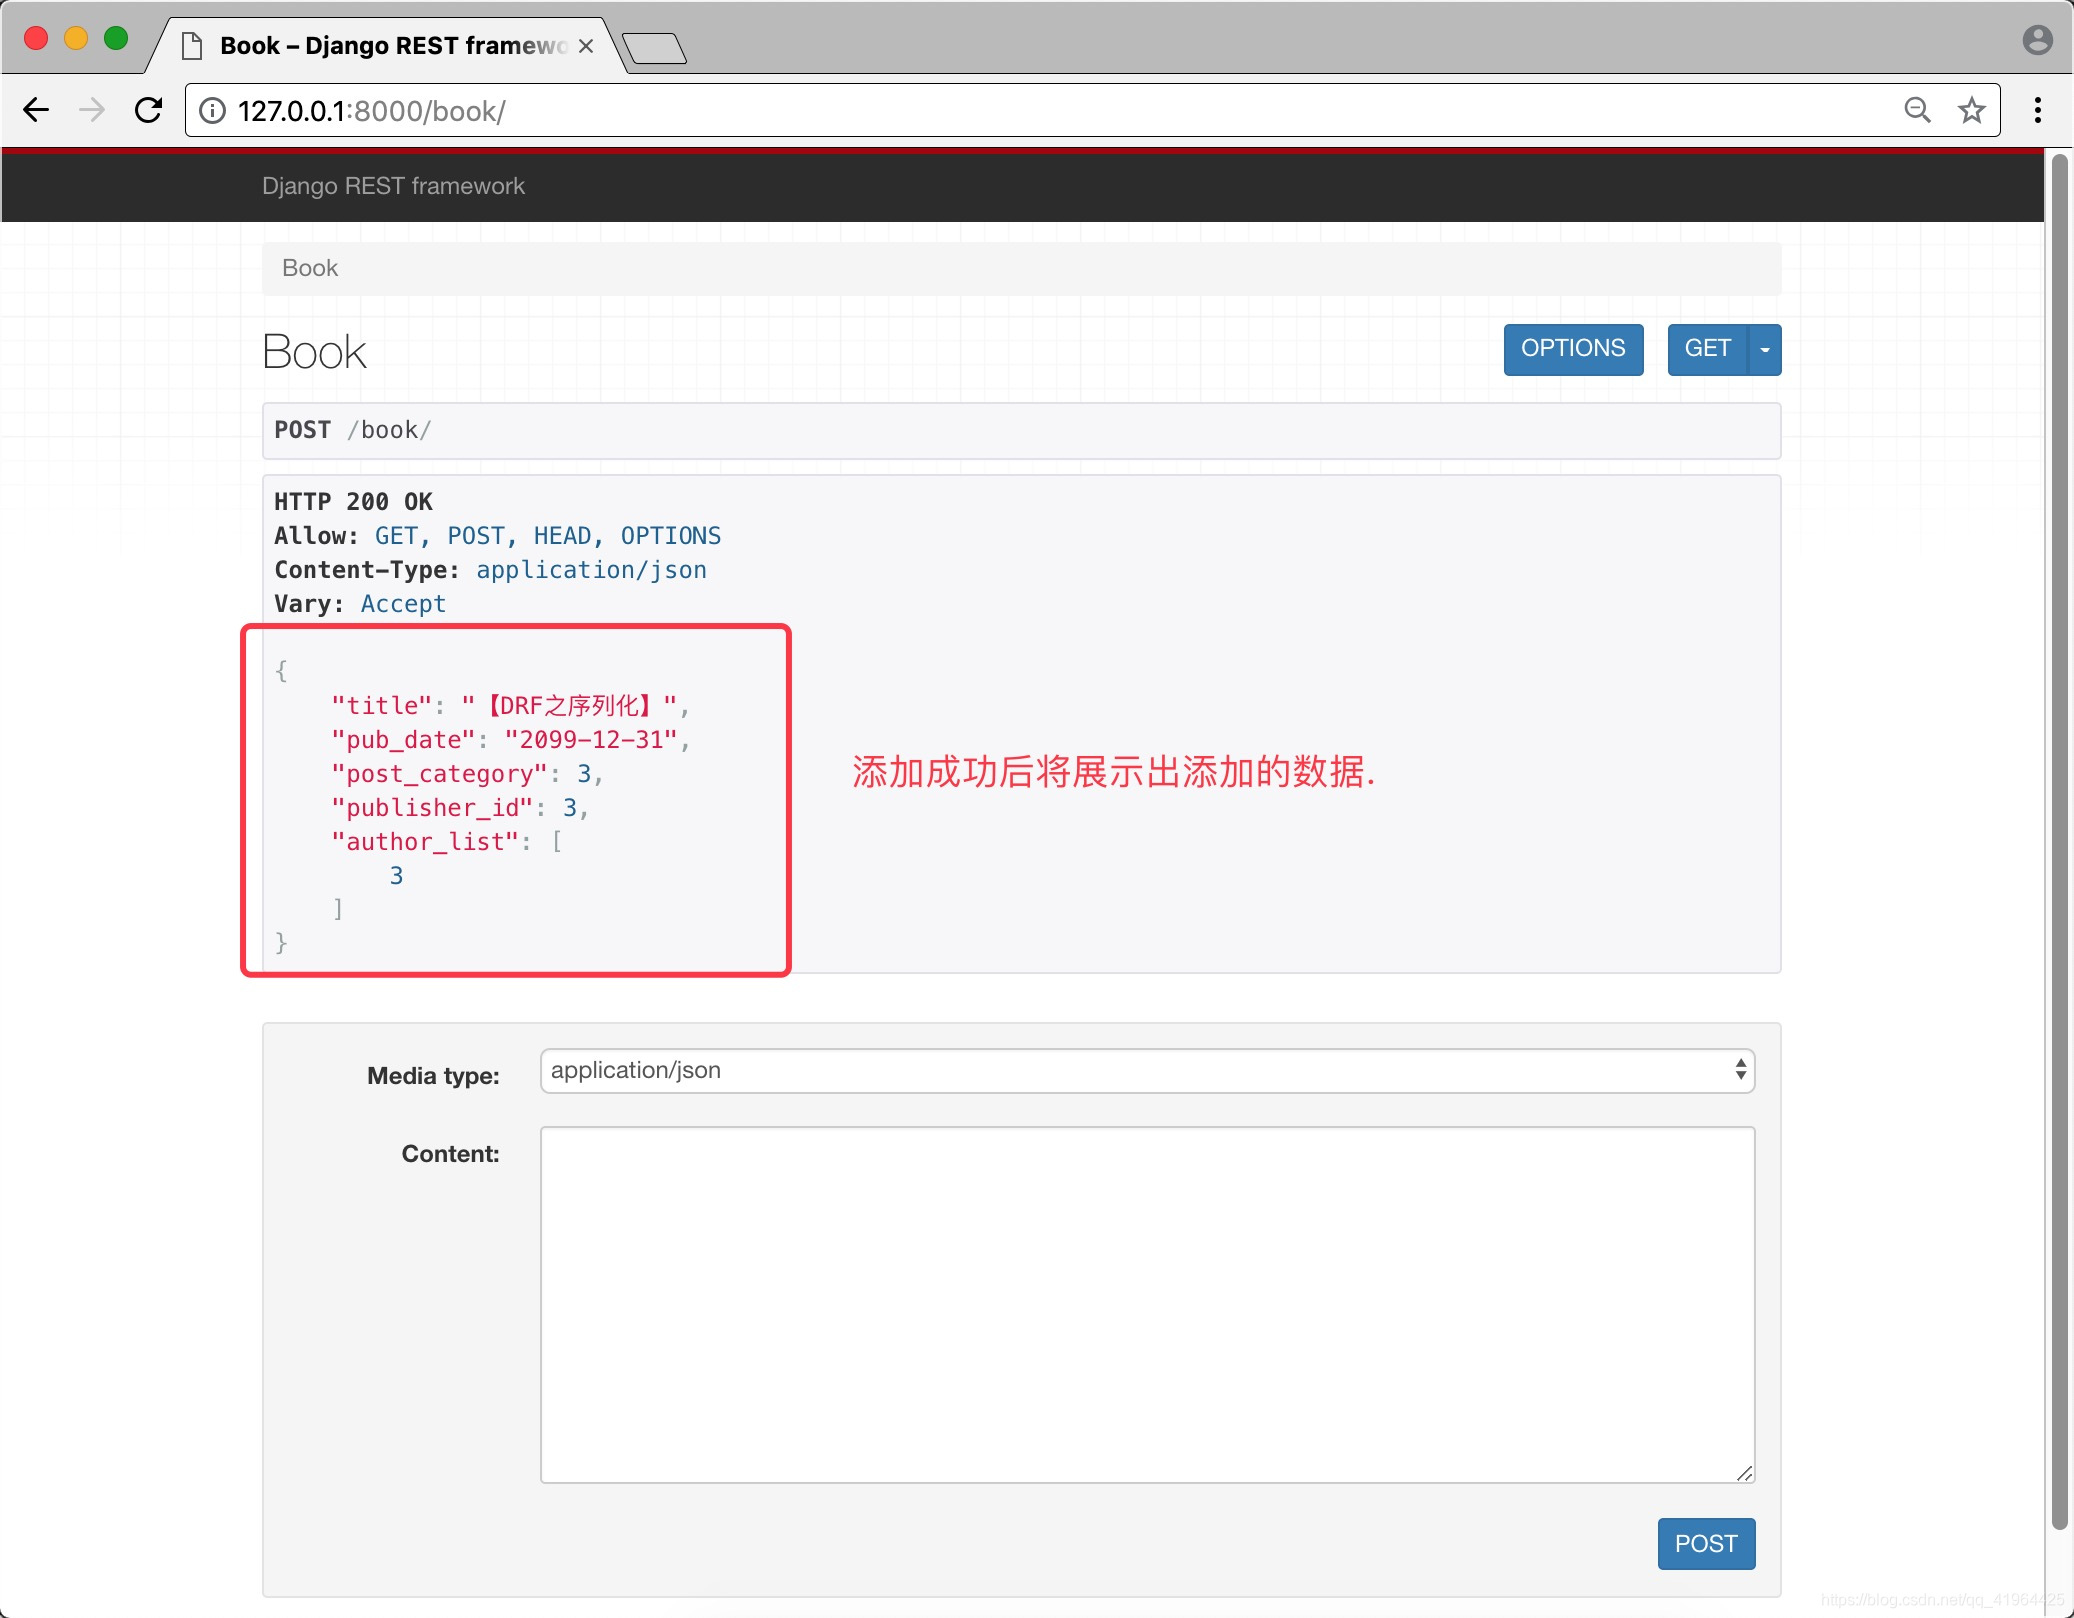
Task: Click the Book breadcrumb link
Action: (310, 268)
